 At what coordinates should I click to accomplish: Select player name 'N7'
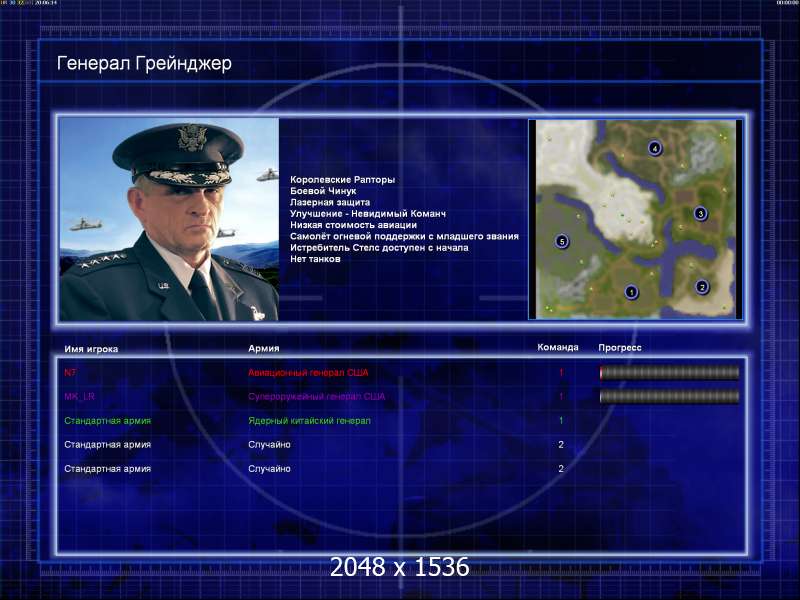[70, 372]
